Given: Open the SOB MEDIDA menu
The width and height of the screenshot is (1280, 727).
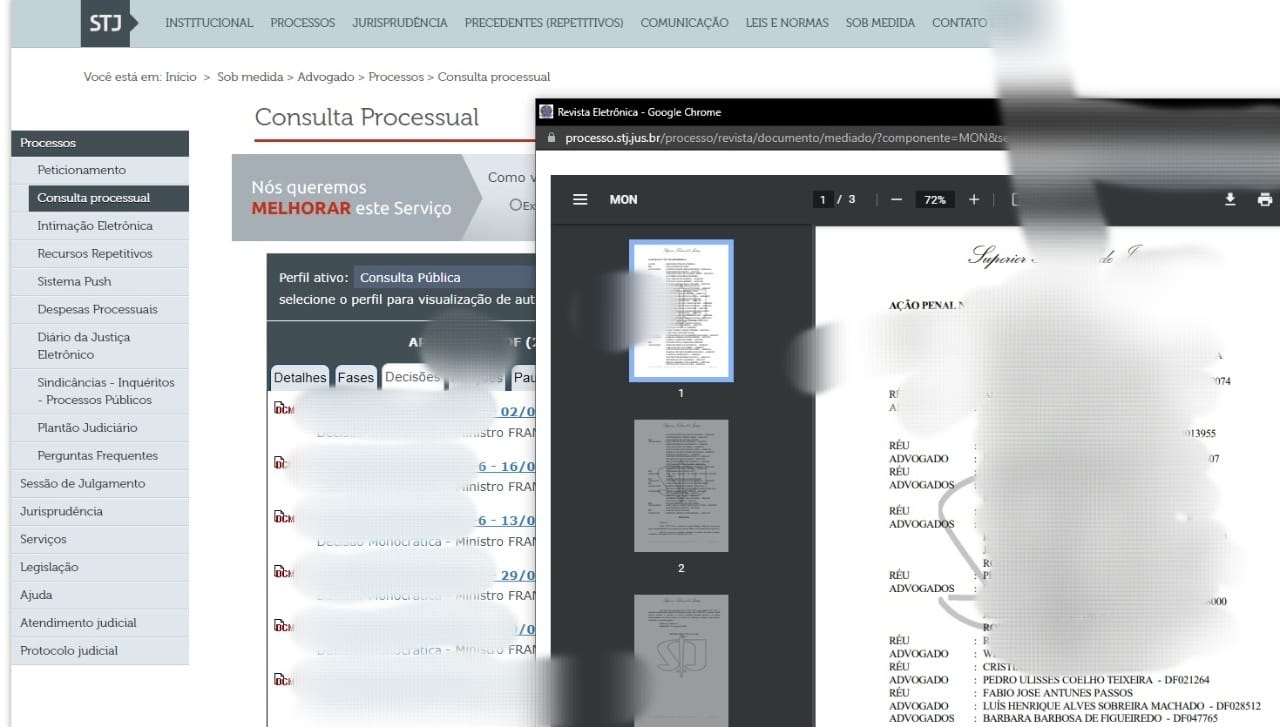Looking at the screenshot, I should 880,23.
